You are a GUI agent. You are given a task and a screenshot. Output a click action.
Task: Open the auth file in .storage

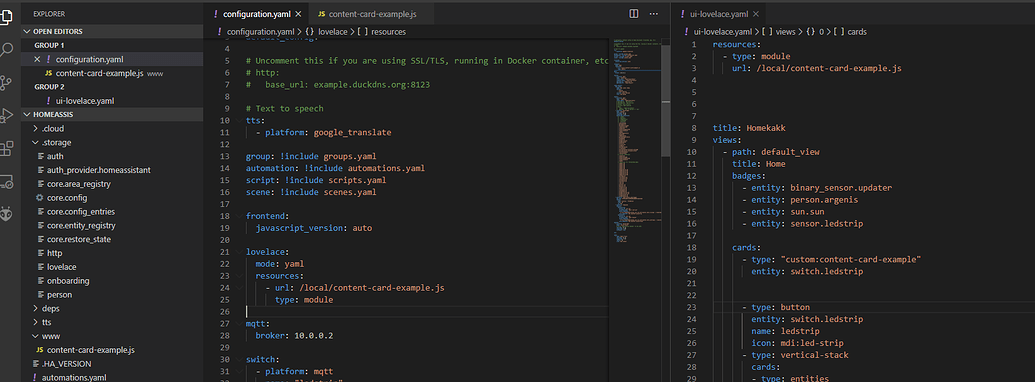click(55, 156)
